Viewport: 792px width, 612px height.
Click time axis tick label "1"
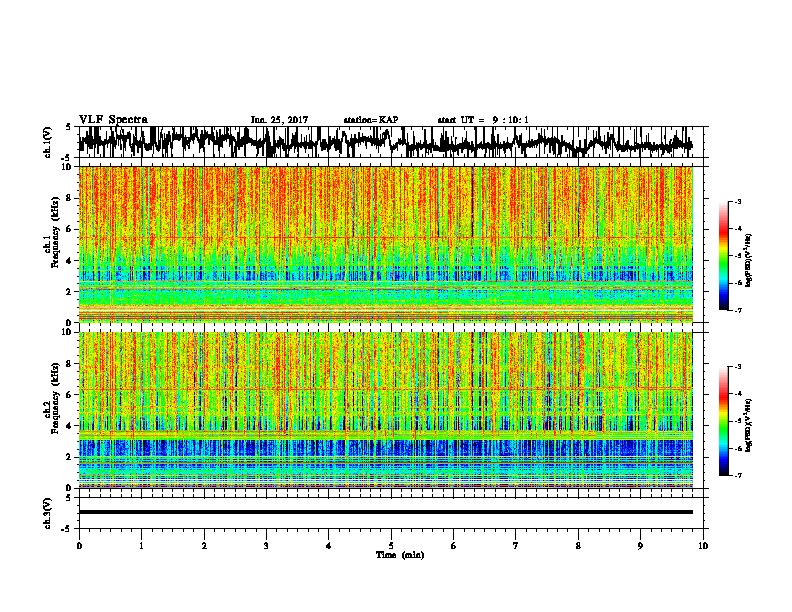[x=141, y=546]
